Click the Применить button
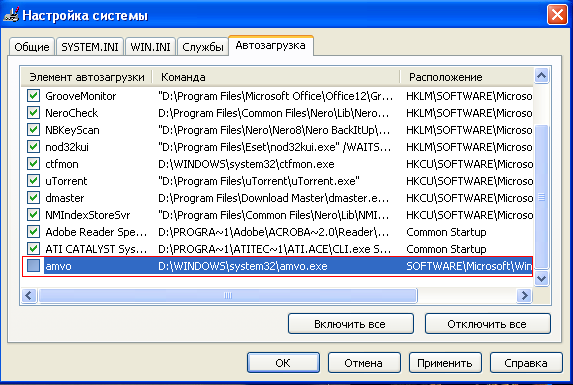This screenshot has width=573, height=385. (445, 363)
